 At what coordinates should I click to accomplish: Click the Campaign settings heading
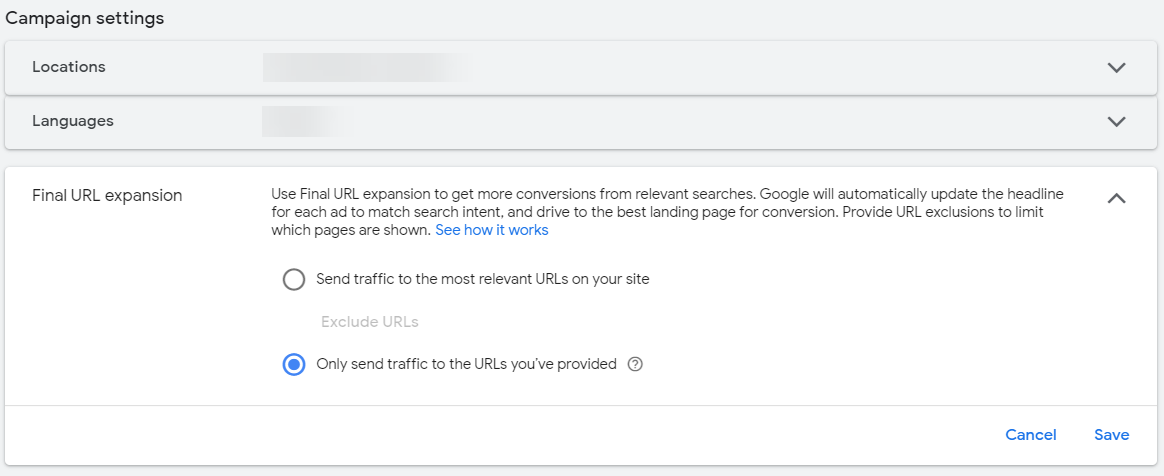[x=85, y=18]
